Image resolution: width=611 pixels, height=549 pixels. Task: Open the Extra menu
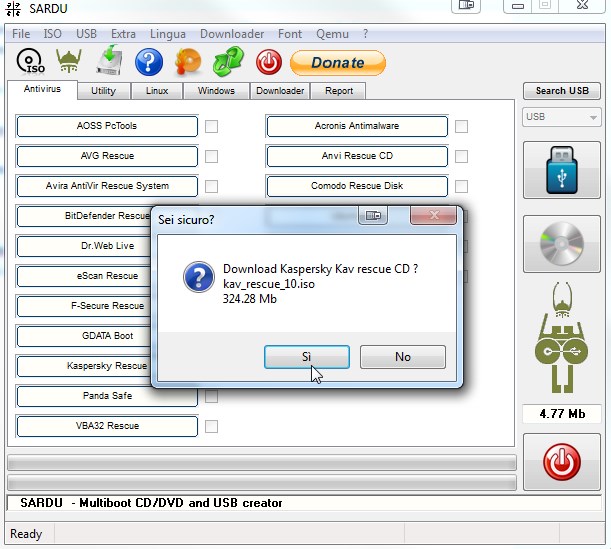pyautogui.click(x=123, y=34)
